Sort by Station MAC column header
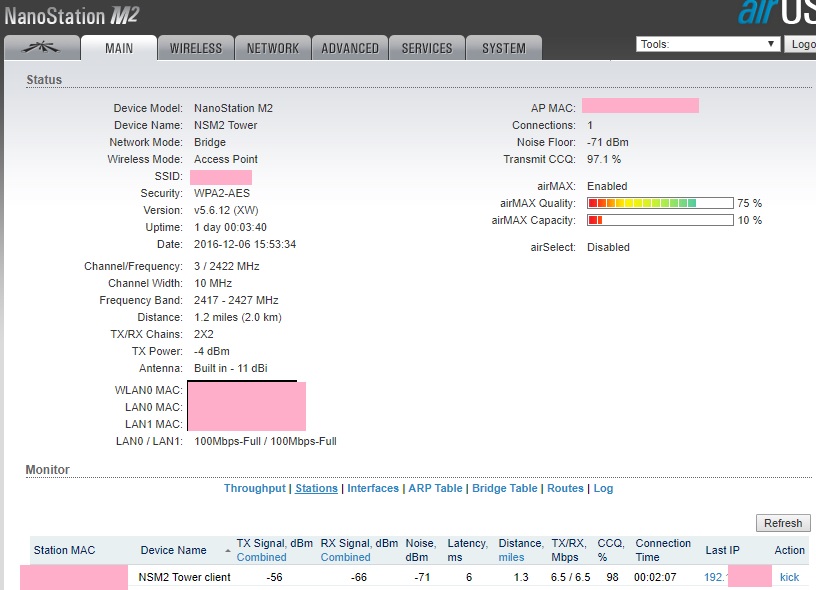Screen dimensions: 816x590 click(x=65, y=550)
